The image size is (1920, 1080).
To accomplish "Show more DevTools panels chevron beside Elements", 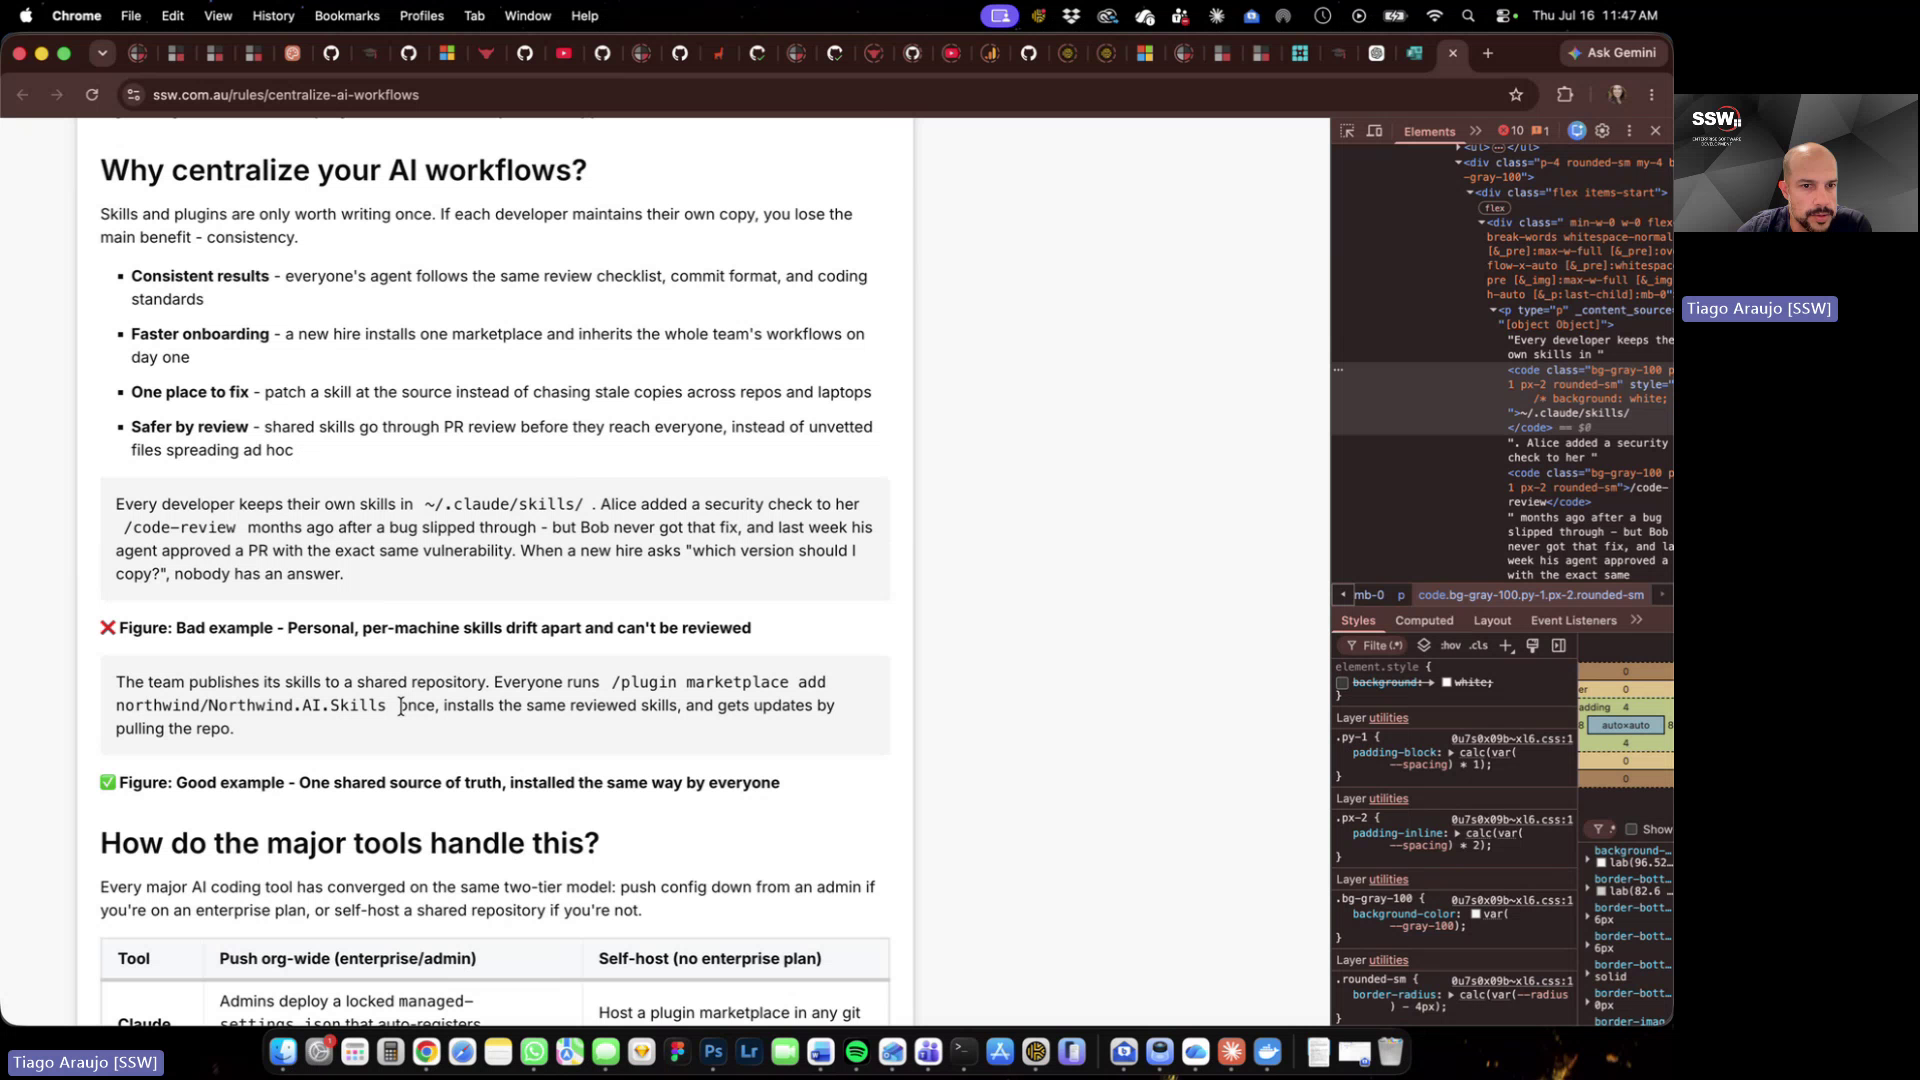I will [1476, 131].
